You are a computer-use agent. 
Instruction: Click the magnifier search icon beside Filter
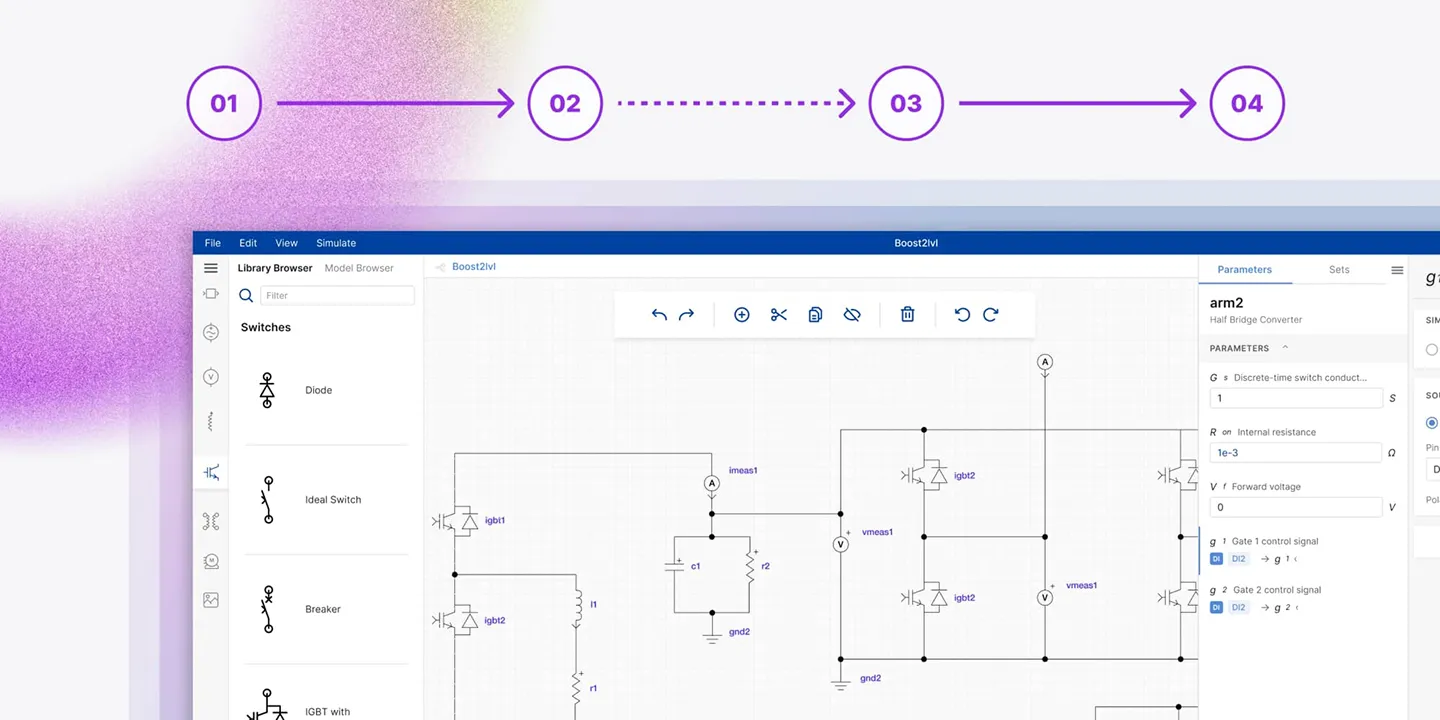(x=246, y=296)
